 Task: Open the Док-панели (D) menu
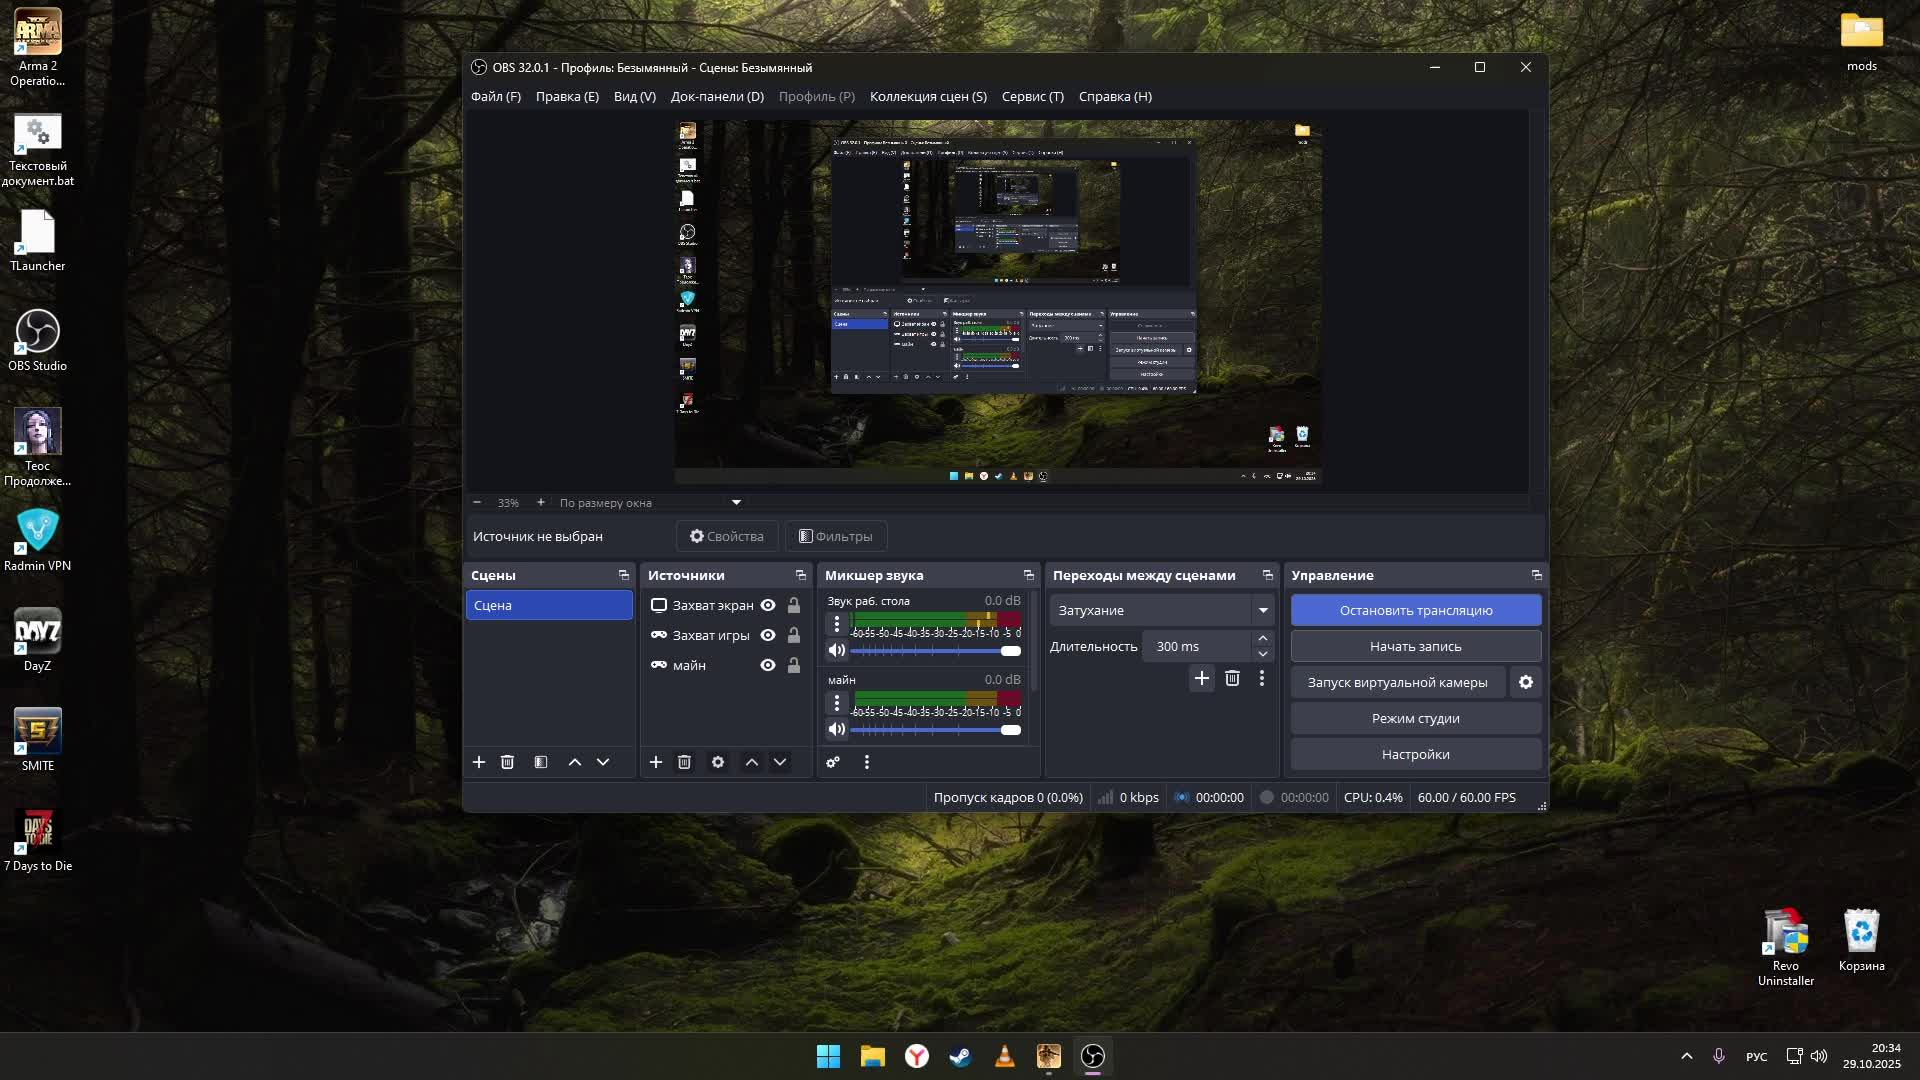click(x=717, y=96)
